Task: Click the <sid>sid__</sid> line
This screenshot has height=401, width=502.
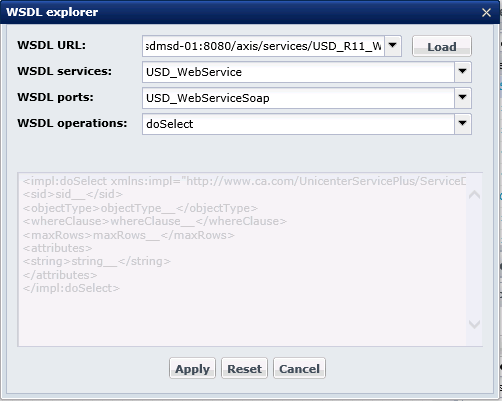Action: [73, 194]
